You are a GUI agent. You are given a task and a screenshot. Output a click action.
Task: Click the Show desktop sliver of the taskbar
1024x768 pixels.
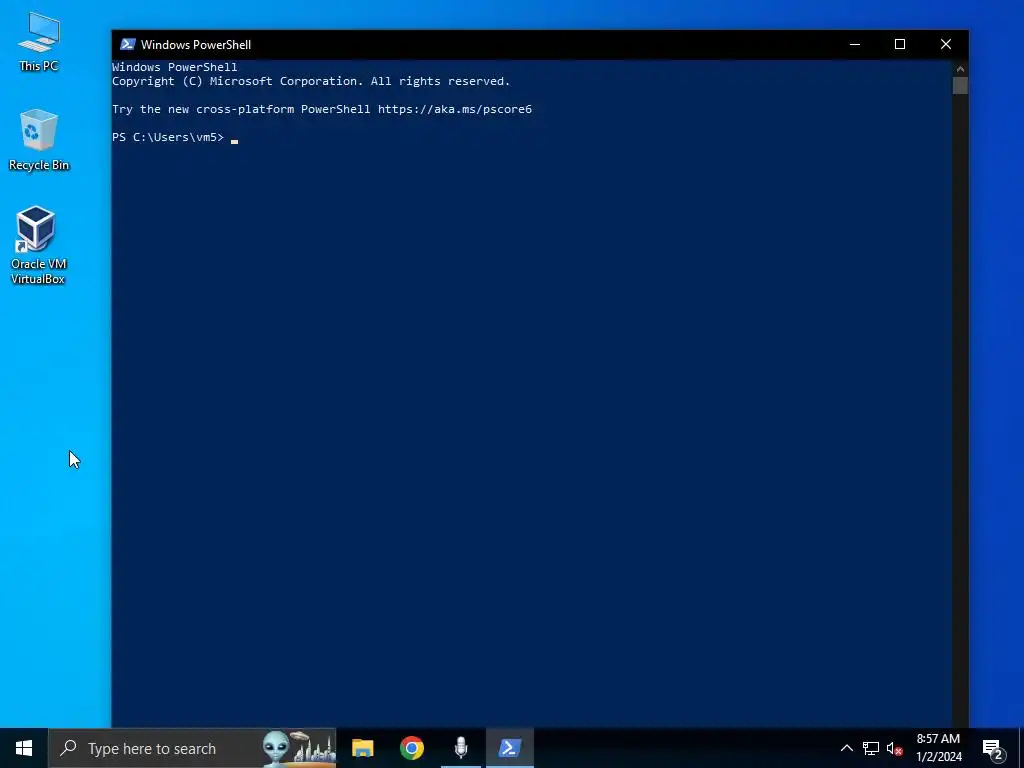click(x=1021, y=748)
